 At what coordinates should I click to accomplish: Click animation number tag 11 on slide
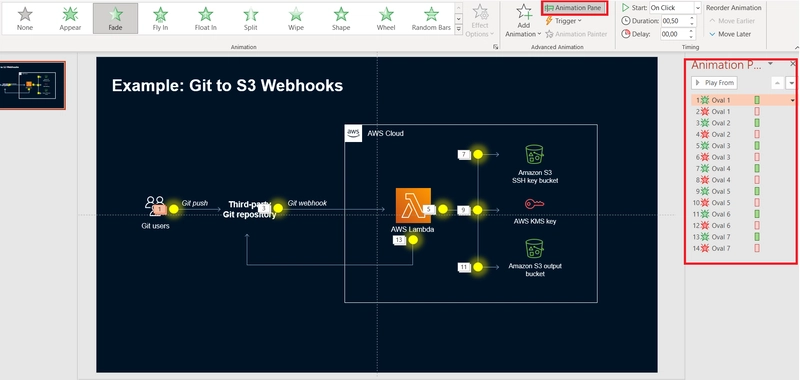464,267
